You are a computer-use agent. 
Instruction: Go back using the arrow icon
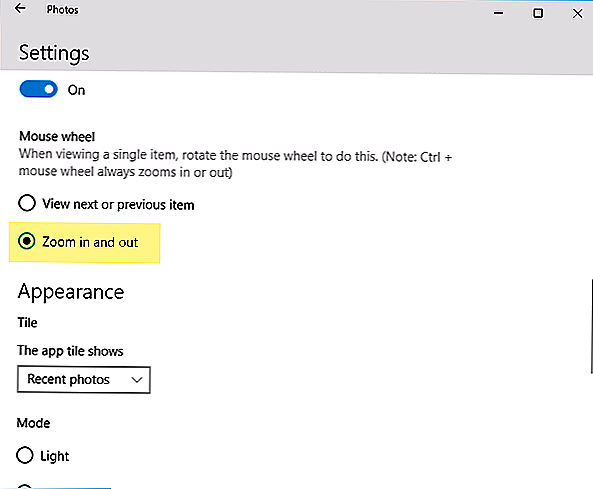20,8
